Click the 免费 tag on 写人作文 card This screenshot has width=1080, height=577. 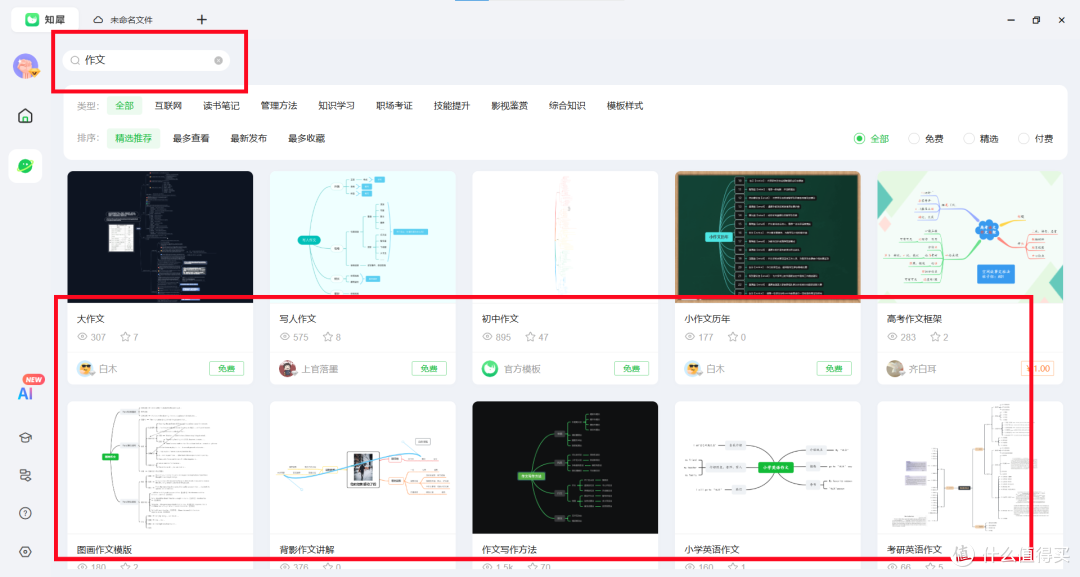[429, 369]
